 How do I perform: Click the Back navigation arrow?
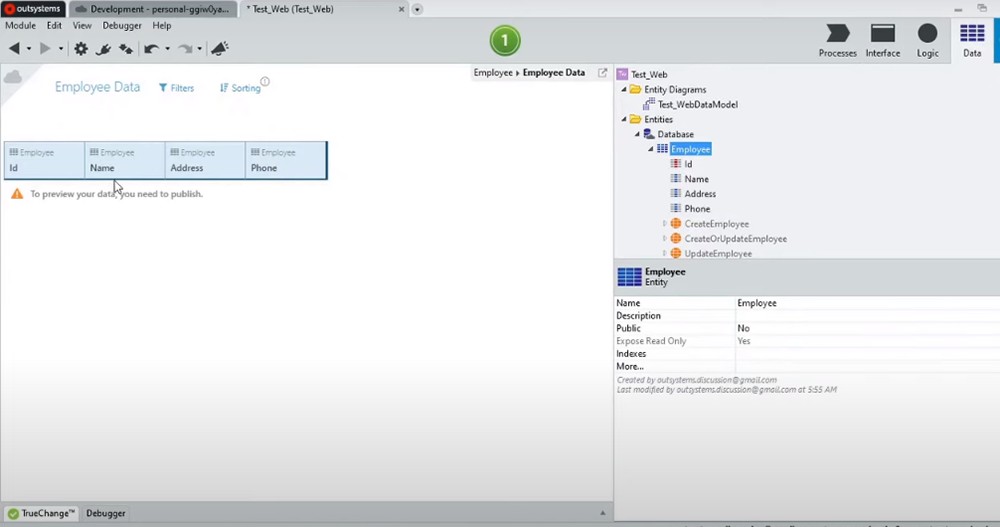pos(14,48)
